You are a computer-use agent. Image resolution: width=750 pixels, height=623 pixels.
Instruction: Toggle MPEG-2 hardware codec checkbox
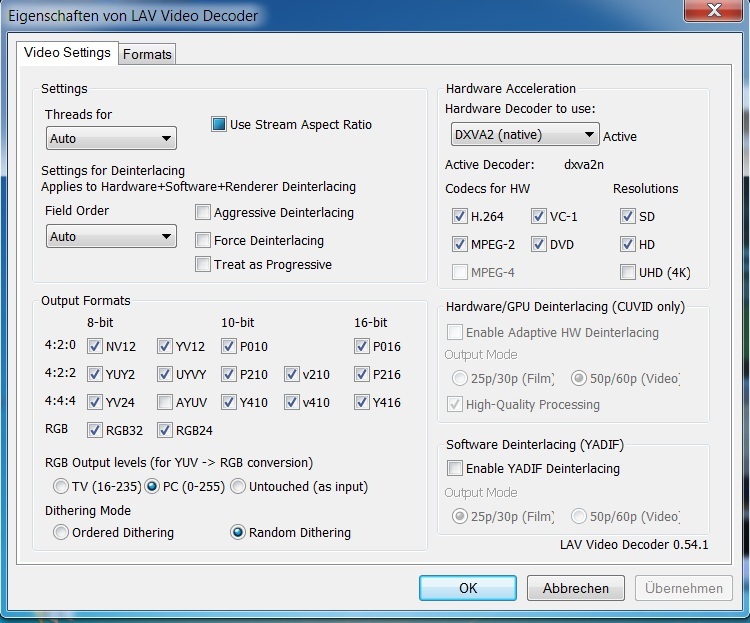coord(460,245)
